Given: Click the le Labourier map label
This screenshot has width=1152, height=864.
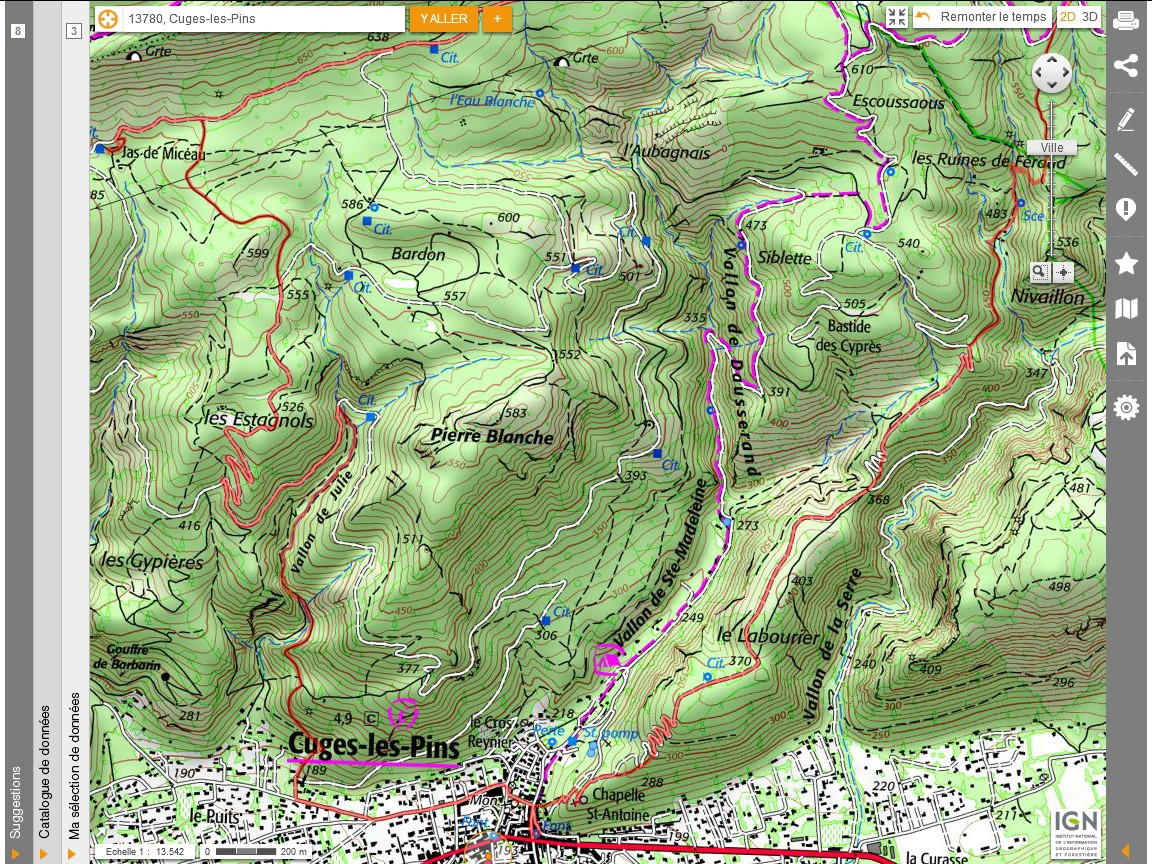Looking at the screenshot, I should [768, 636].
